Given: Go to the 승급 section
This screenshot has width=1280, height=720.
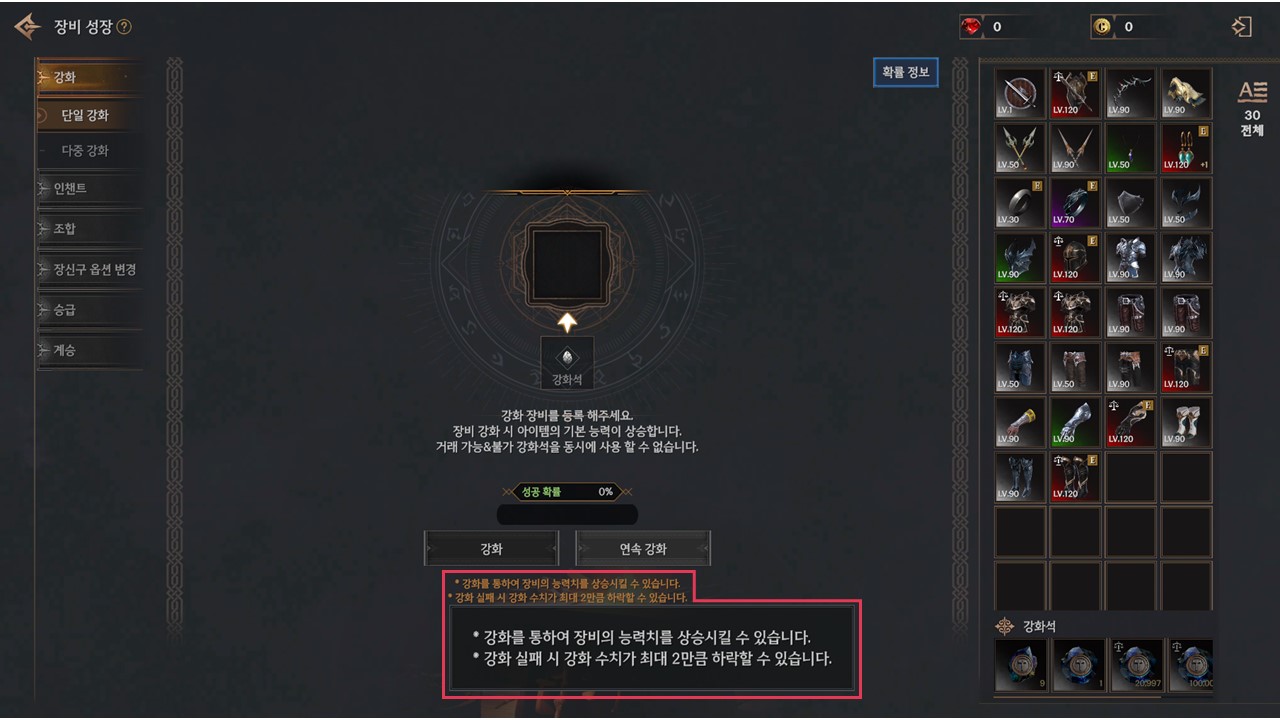Looking at the screenshot, I should [x=87, y=310].
